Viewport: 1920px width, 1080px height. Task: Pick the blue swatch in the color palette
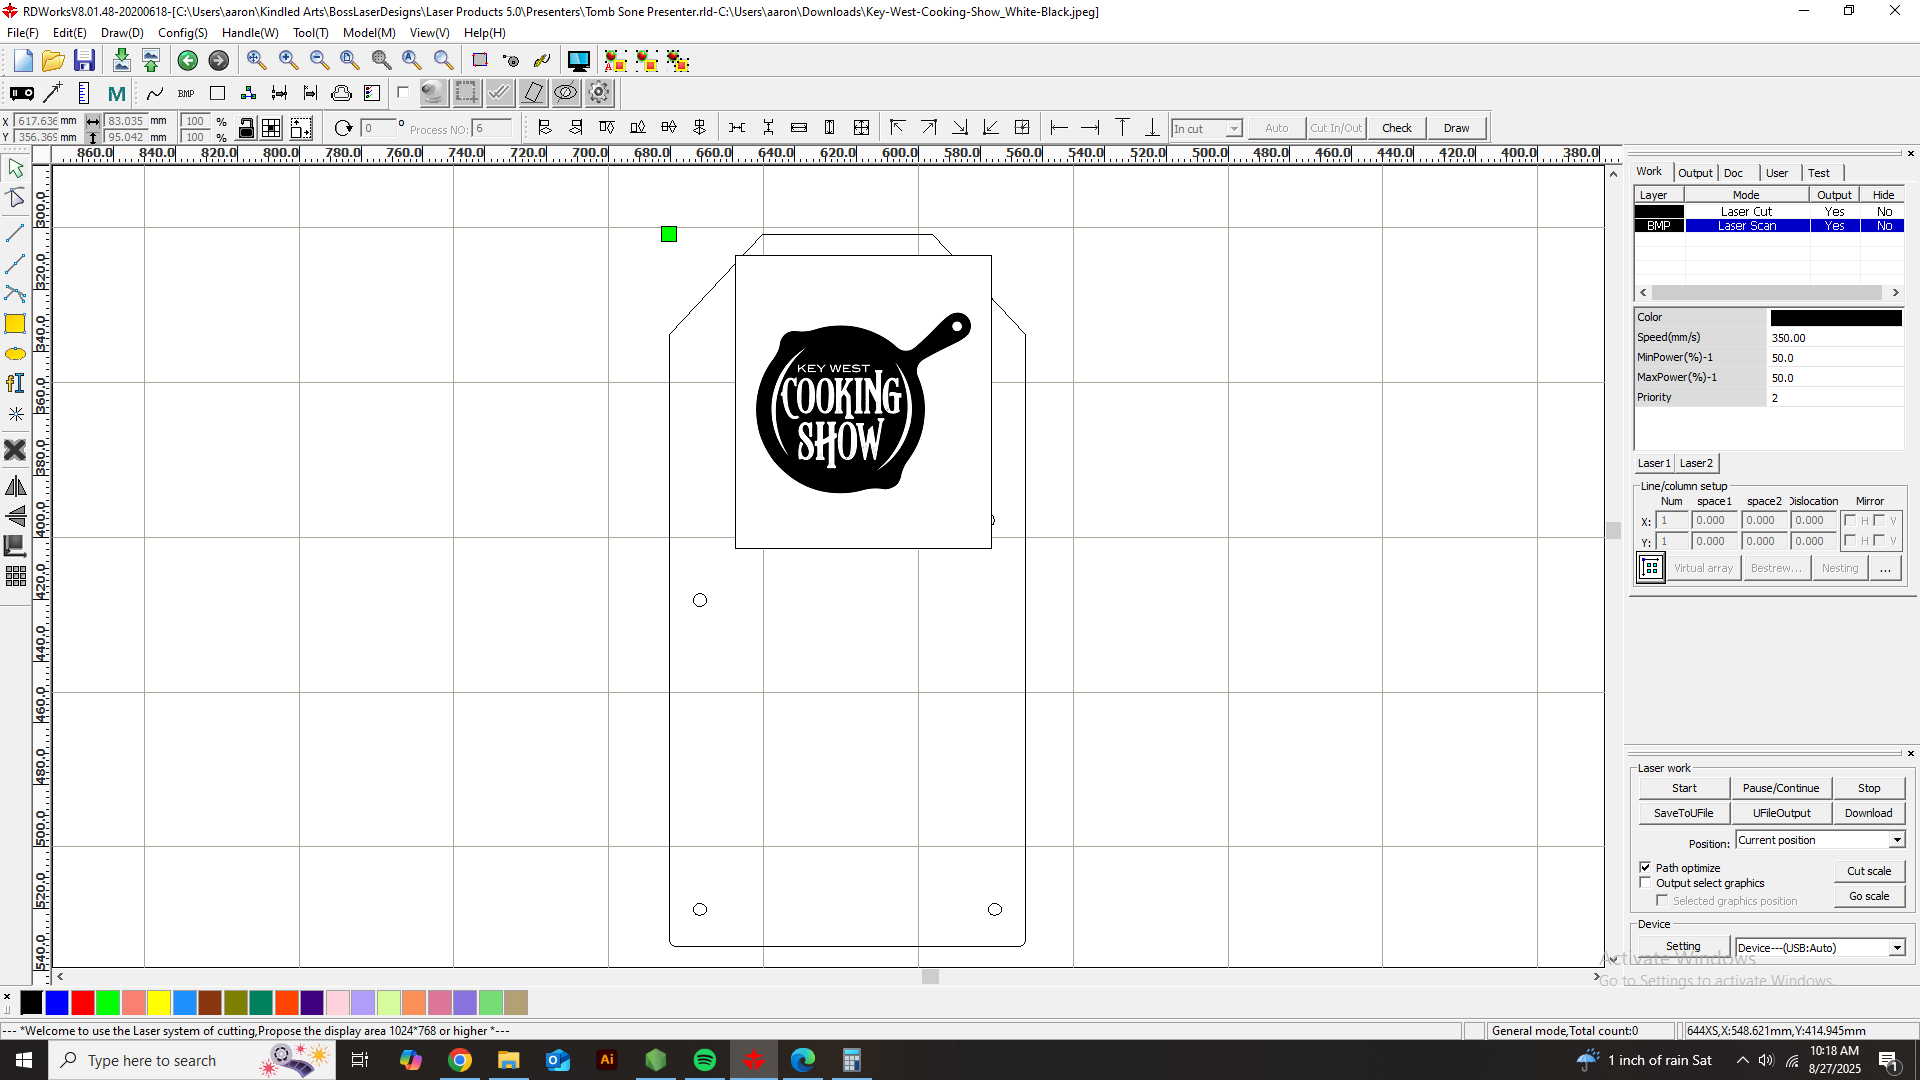pyautogui.click(x=57, y=1002)
